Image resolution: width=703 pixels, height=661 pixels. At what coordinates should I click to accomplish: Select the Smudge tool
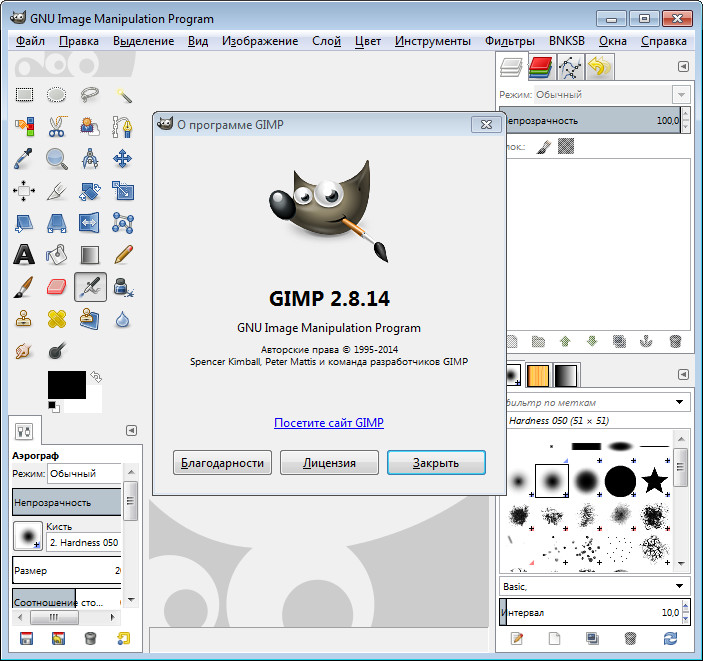(24, 351)
